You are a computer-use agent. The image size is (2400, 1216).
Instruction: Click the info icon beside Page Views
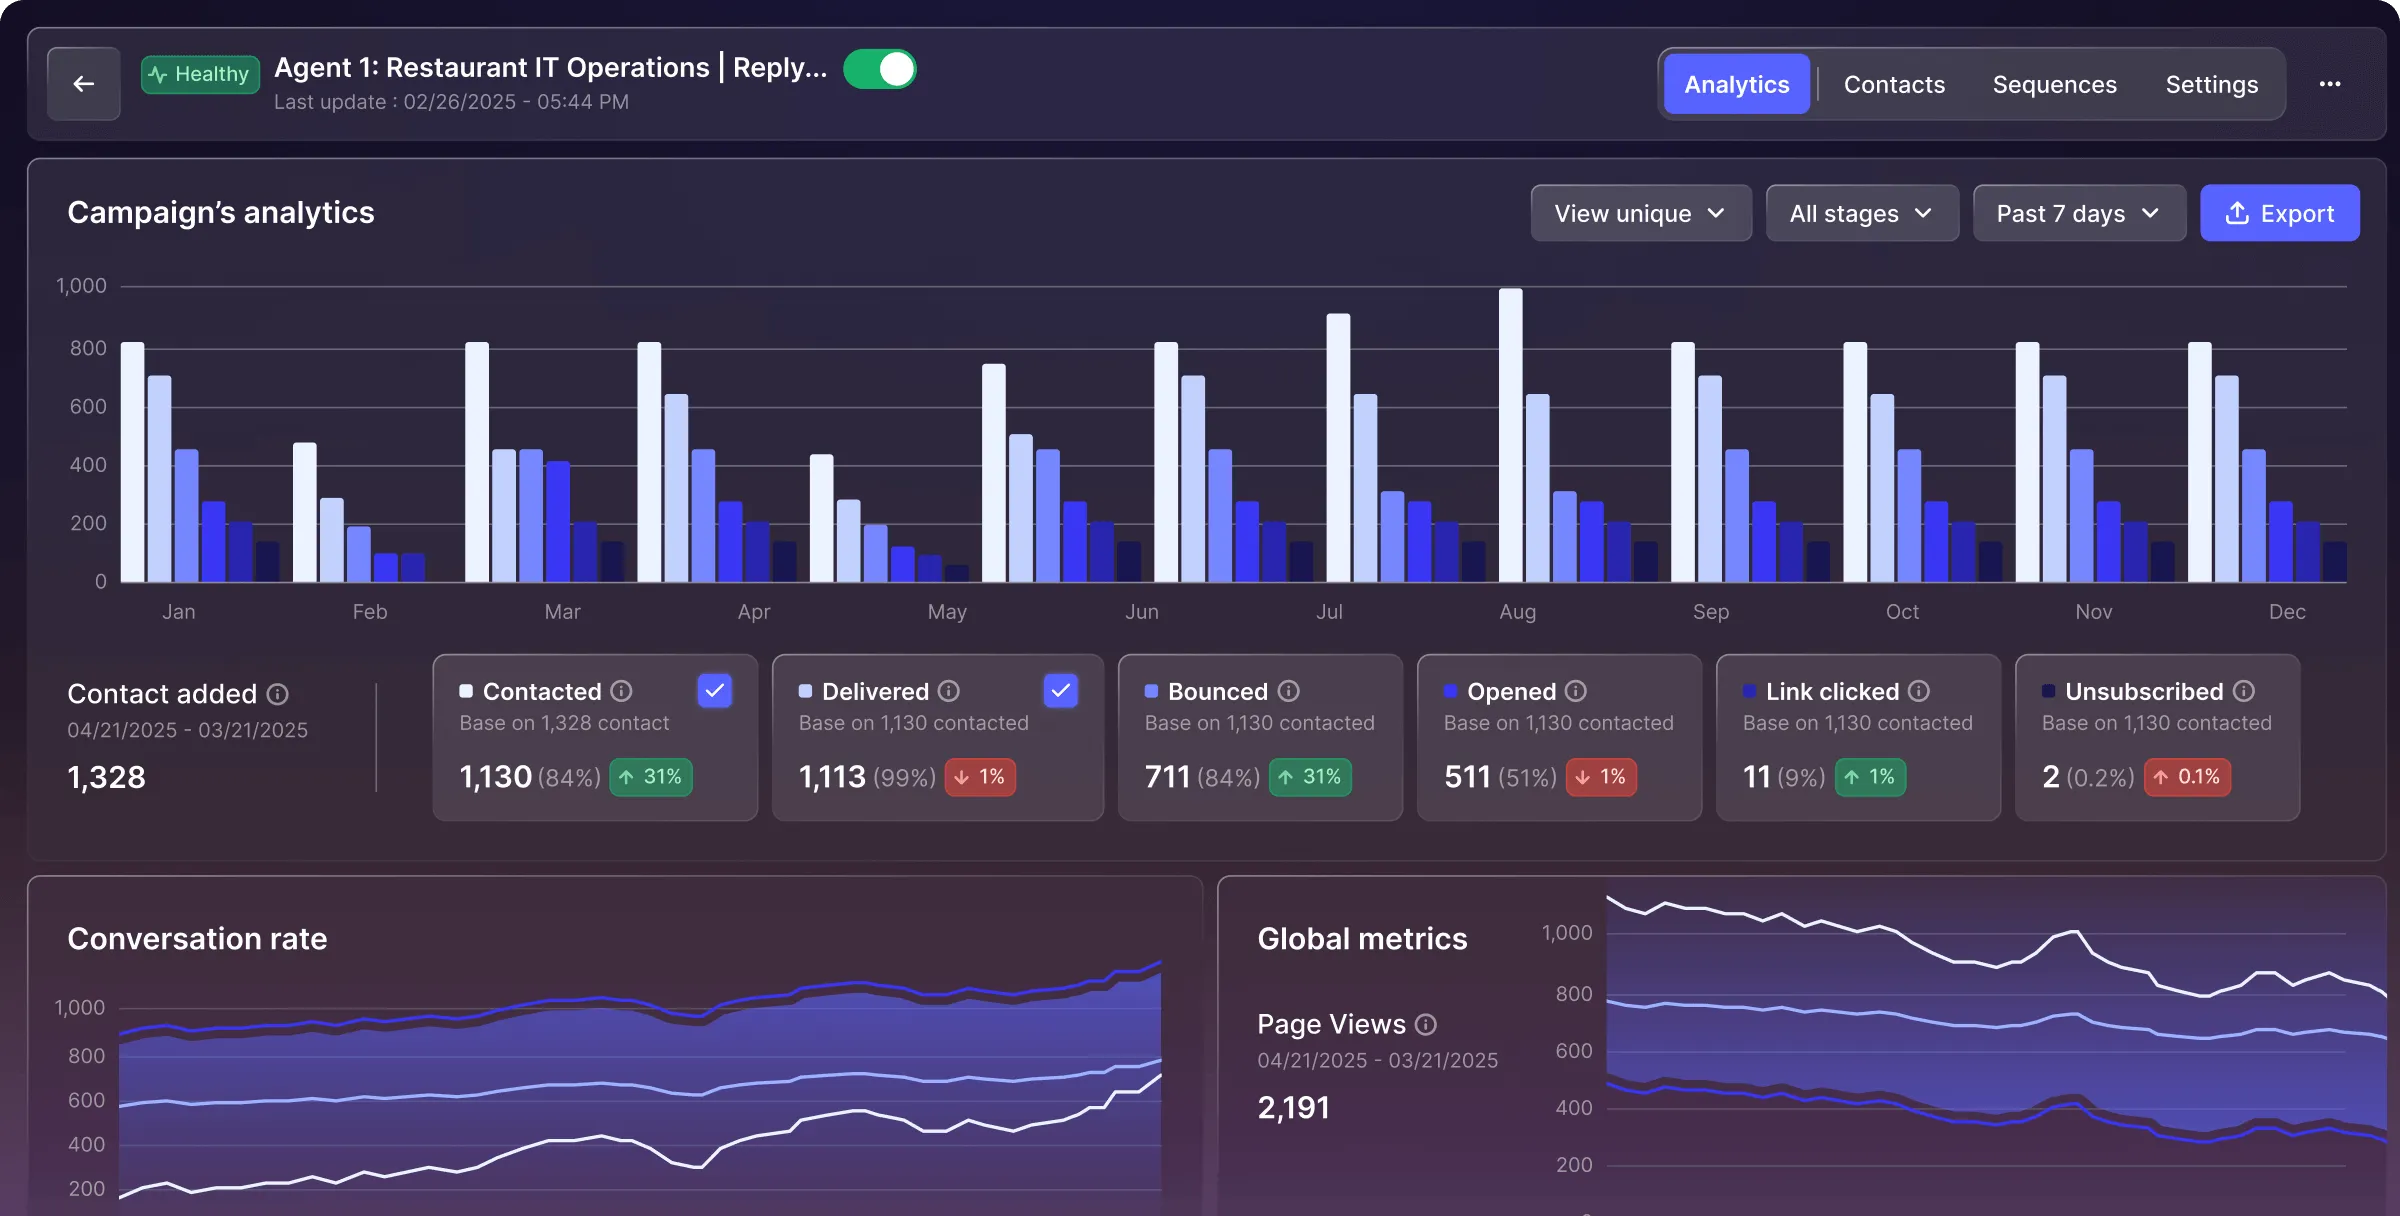pos(1423,1024)
